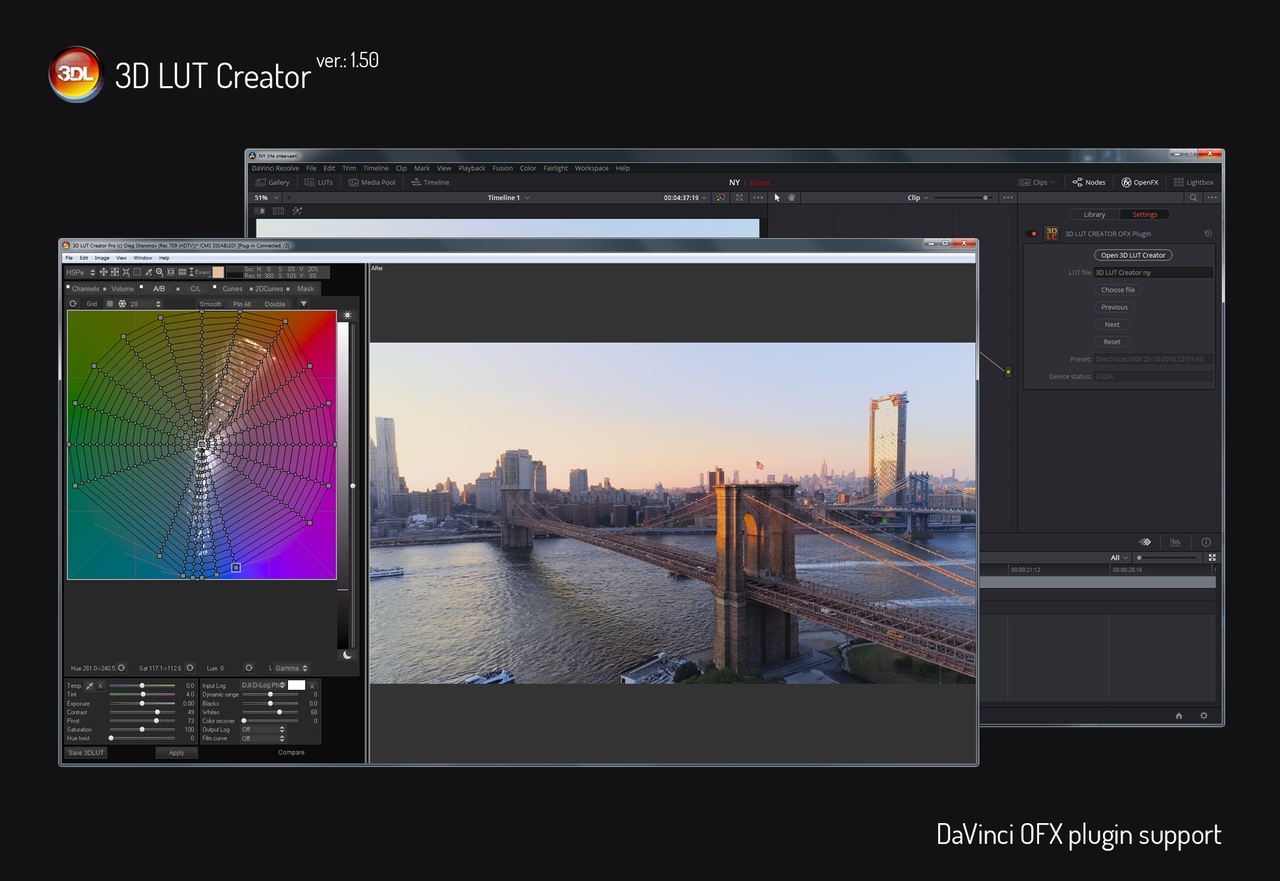This screenshot has width=1280, height=881.
Task: Select the hand pan tool in DaVinci node toolbar
Action: tap(791, 198)
